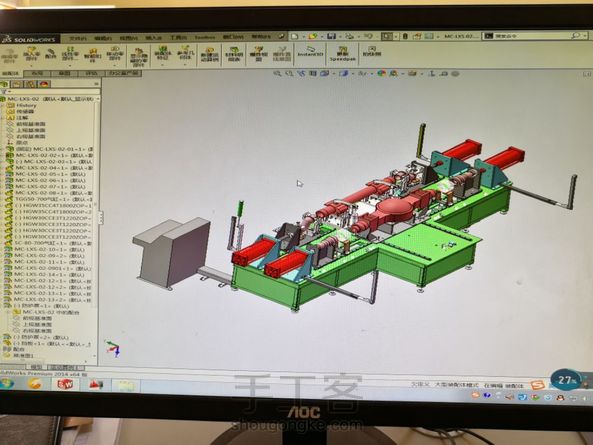The width and height of the screenshot is (593, 445).
Task: Select MC-LXS-02-10 in the feature tree
Action: tap(48, 250)
